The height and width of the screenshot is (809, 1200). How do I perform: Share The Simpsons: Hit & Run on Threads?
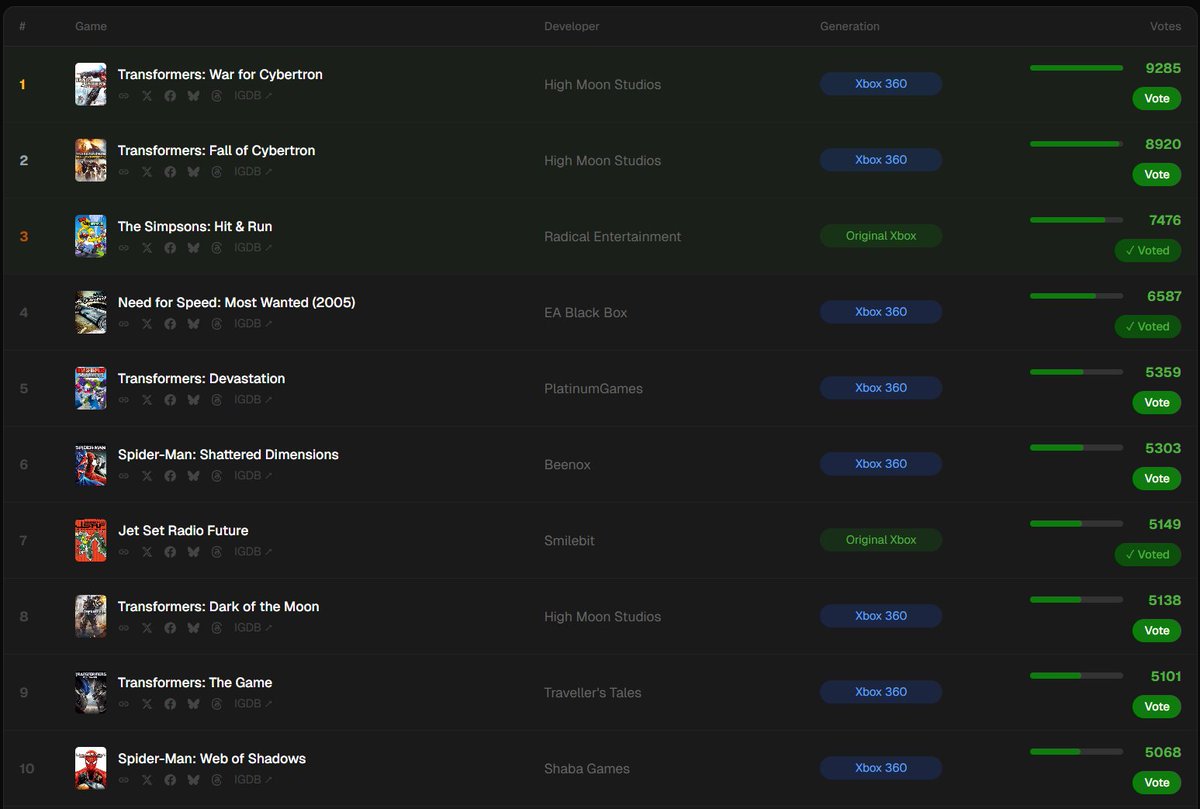pyautogui.click(x=217, y=248)
